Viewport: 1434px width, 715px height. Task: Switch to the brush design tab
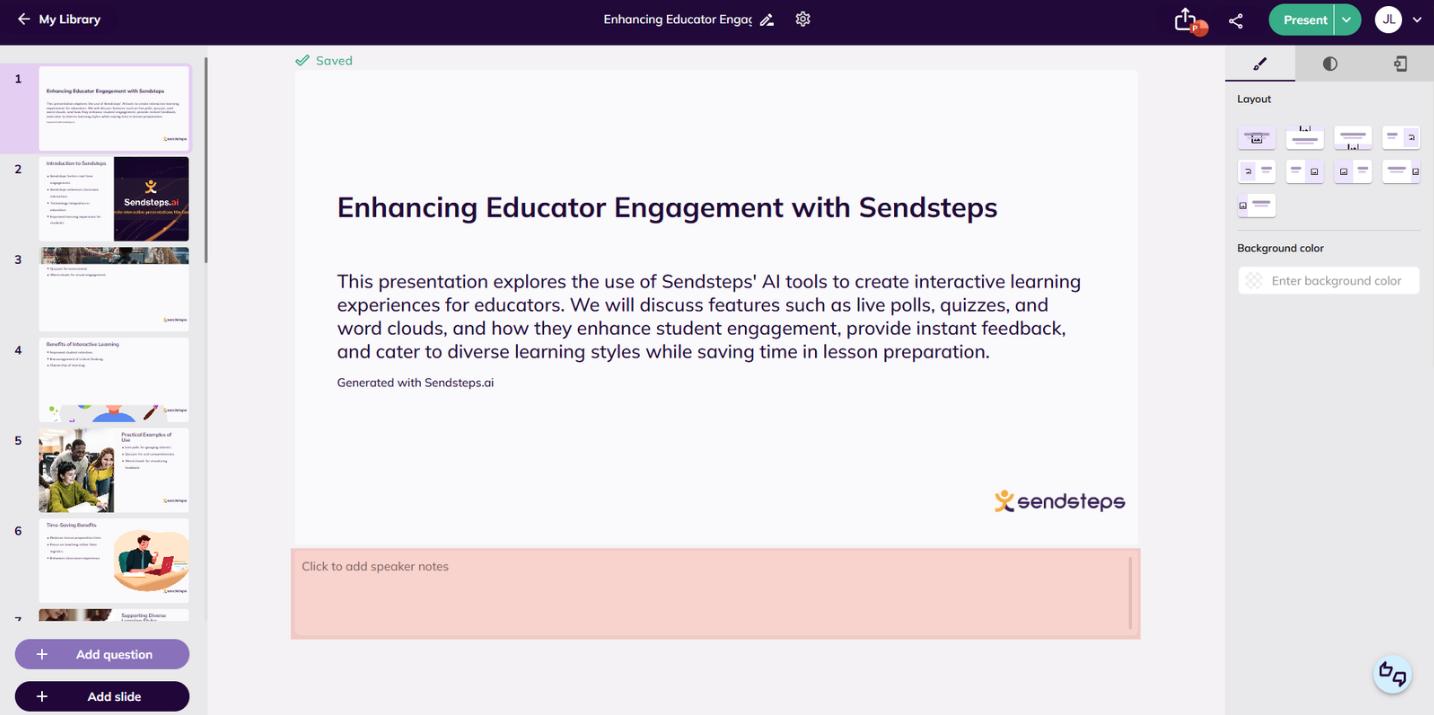tap(1260, 64)
